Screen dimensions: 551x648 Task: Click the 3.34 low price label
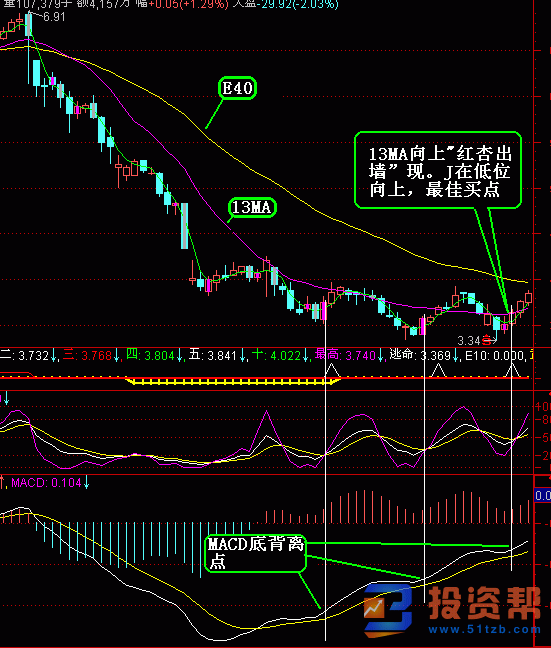(469, 341)
